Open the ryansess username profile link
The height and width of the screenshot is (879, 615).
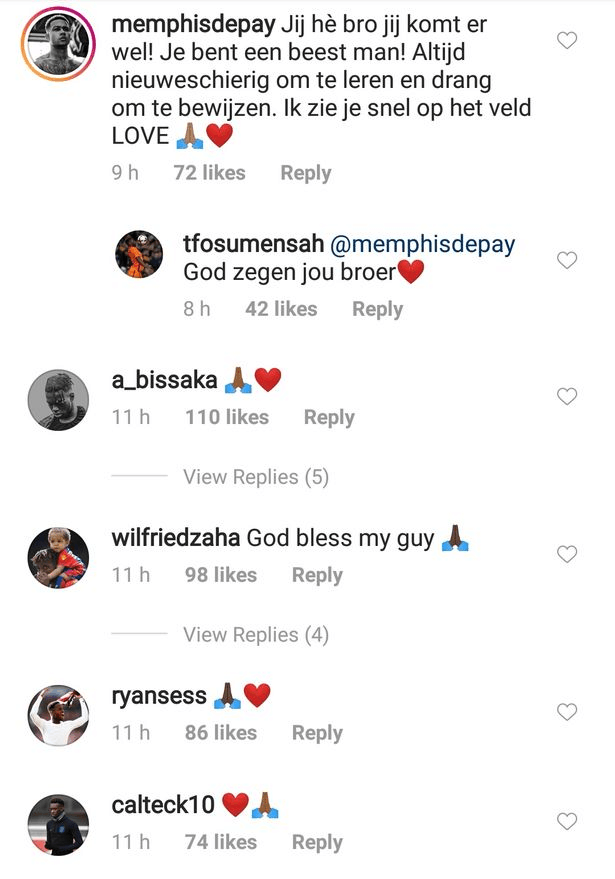[x=159, y=696]
